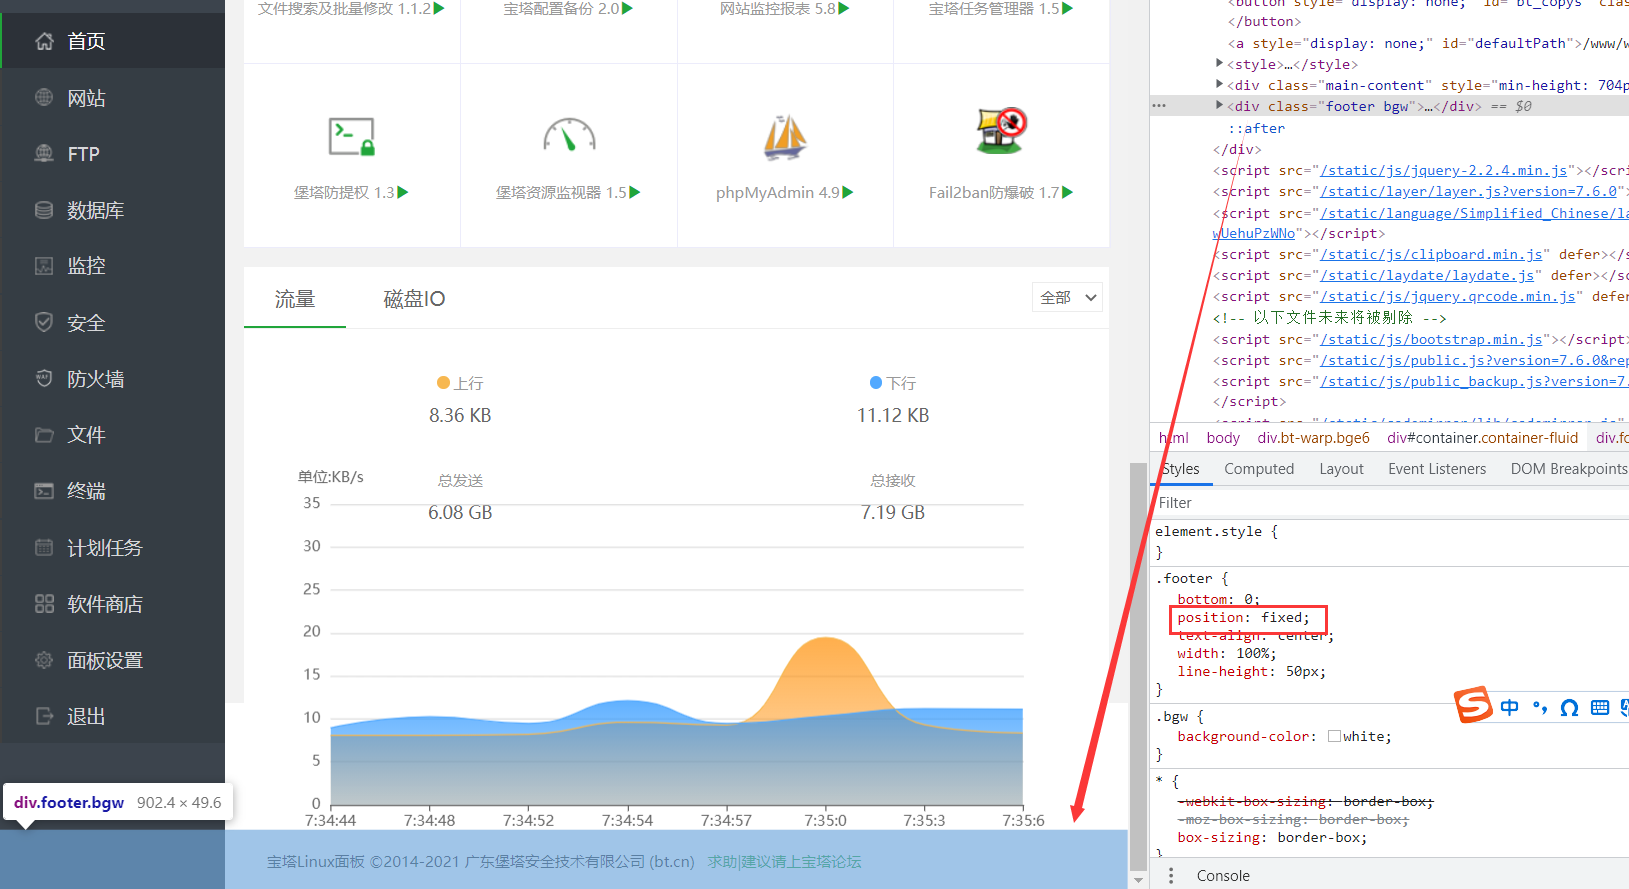
Task: Click the Sogou soft keyboard icon
Action: pos(1600,708)
